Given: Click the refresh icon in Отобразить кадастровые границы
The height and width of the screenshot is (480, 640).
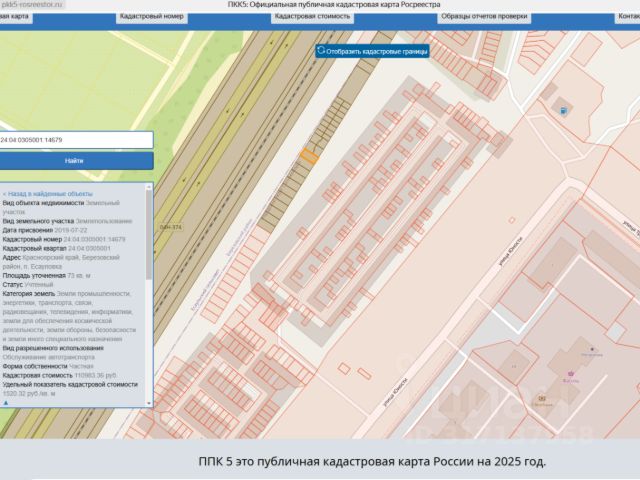Looking at the screenshot, I should coord(321,51).
